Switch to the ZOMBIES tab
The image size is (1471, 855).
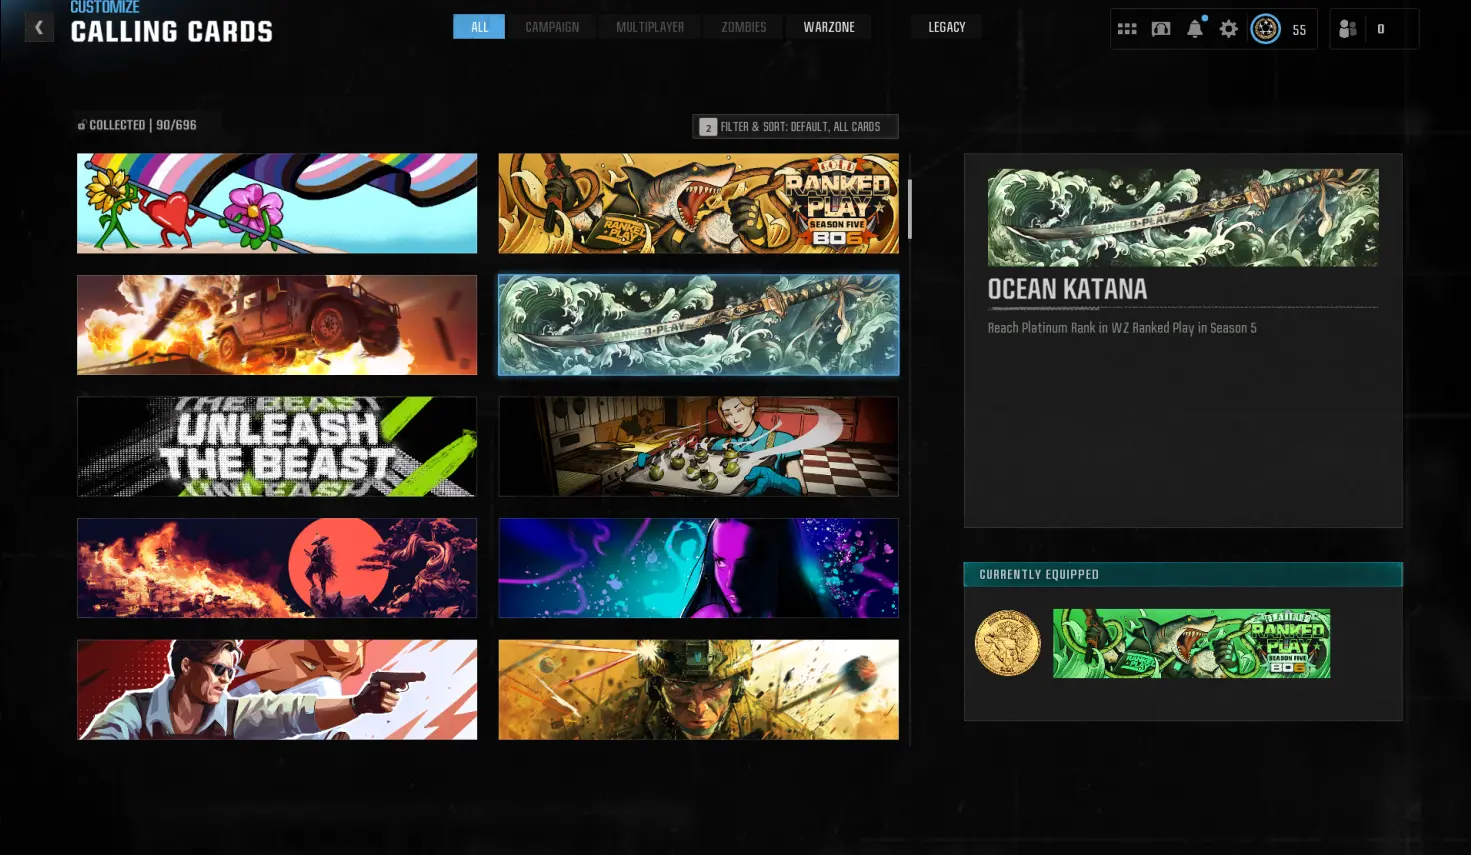pos(744,27)
